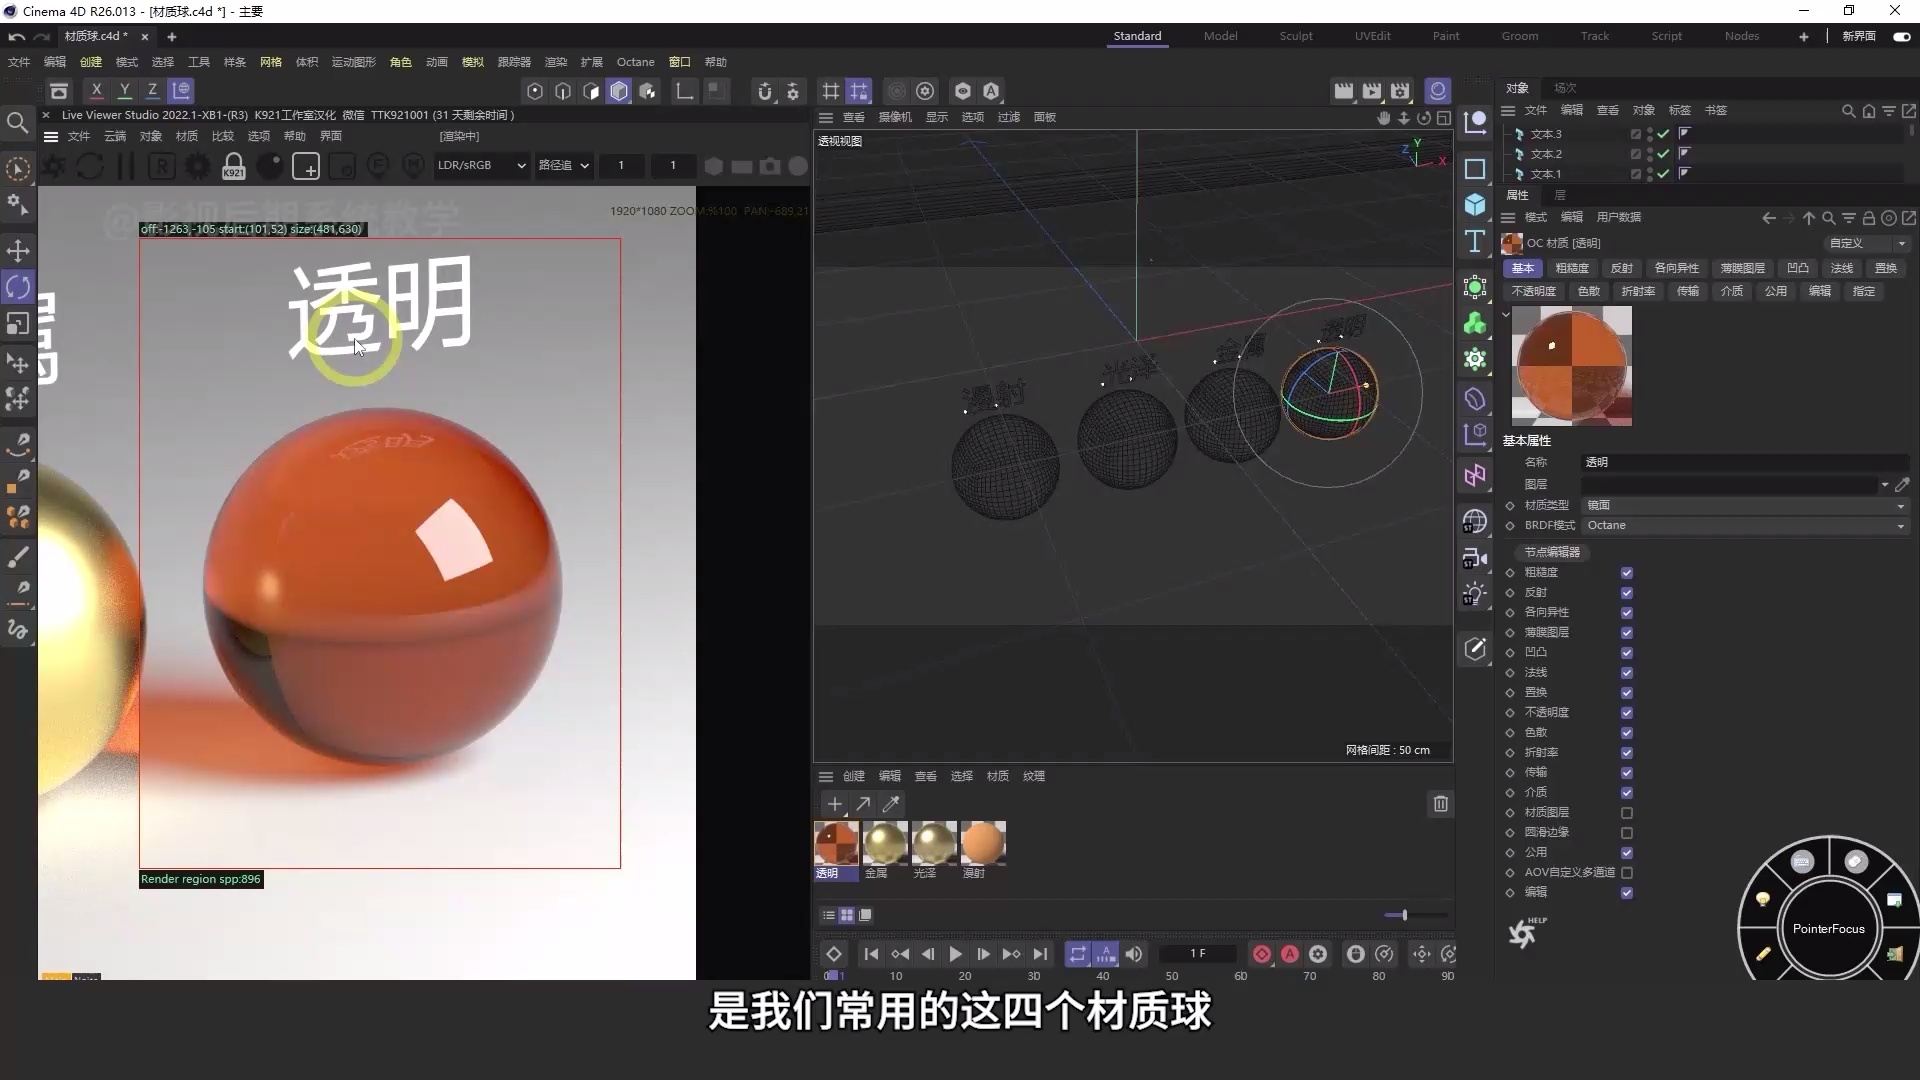Select the Rotate tool in the left toolbar
Viewport: 1920px width, 1080px height.
coord(18,287)
